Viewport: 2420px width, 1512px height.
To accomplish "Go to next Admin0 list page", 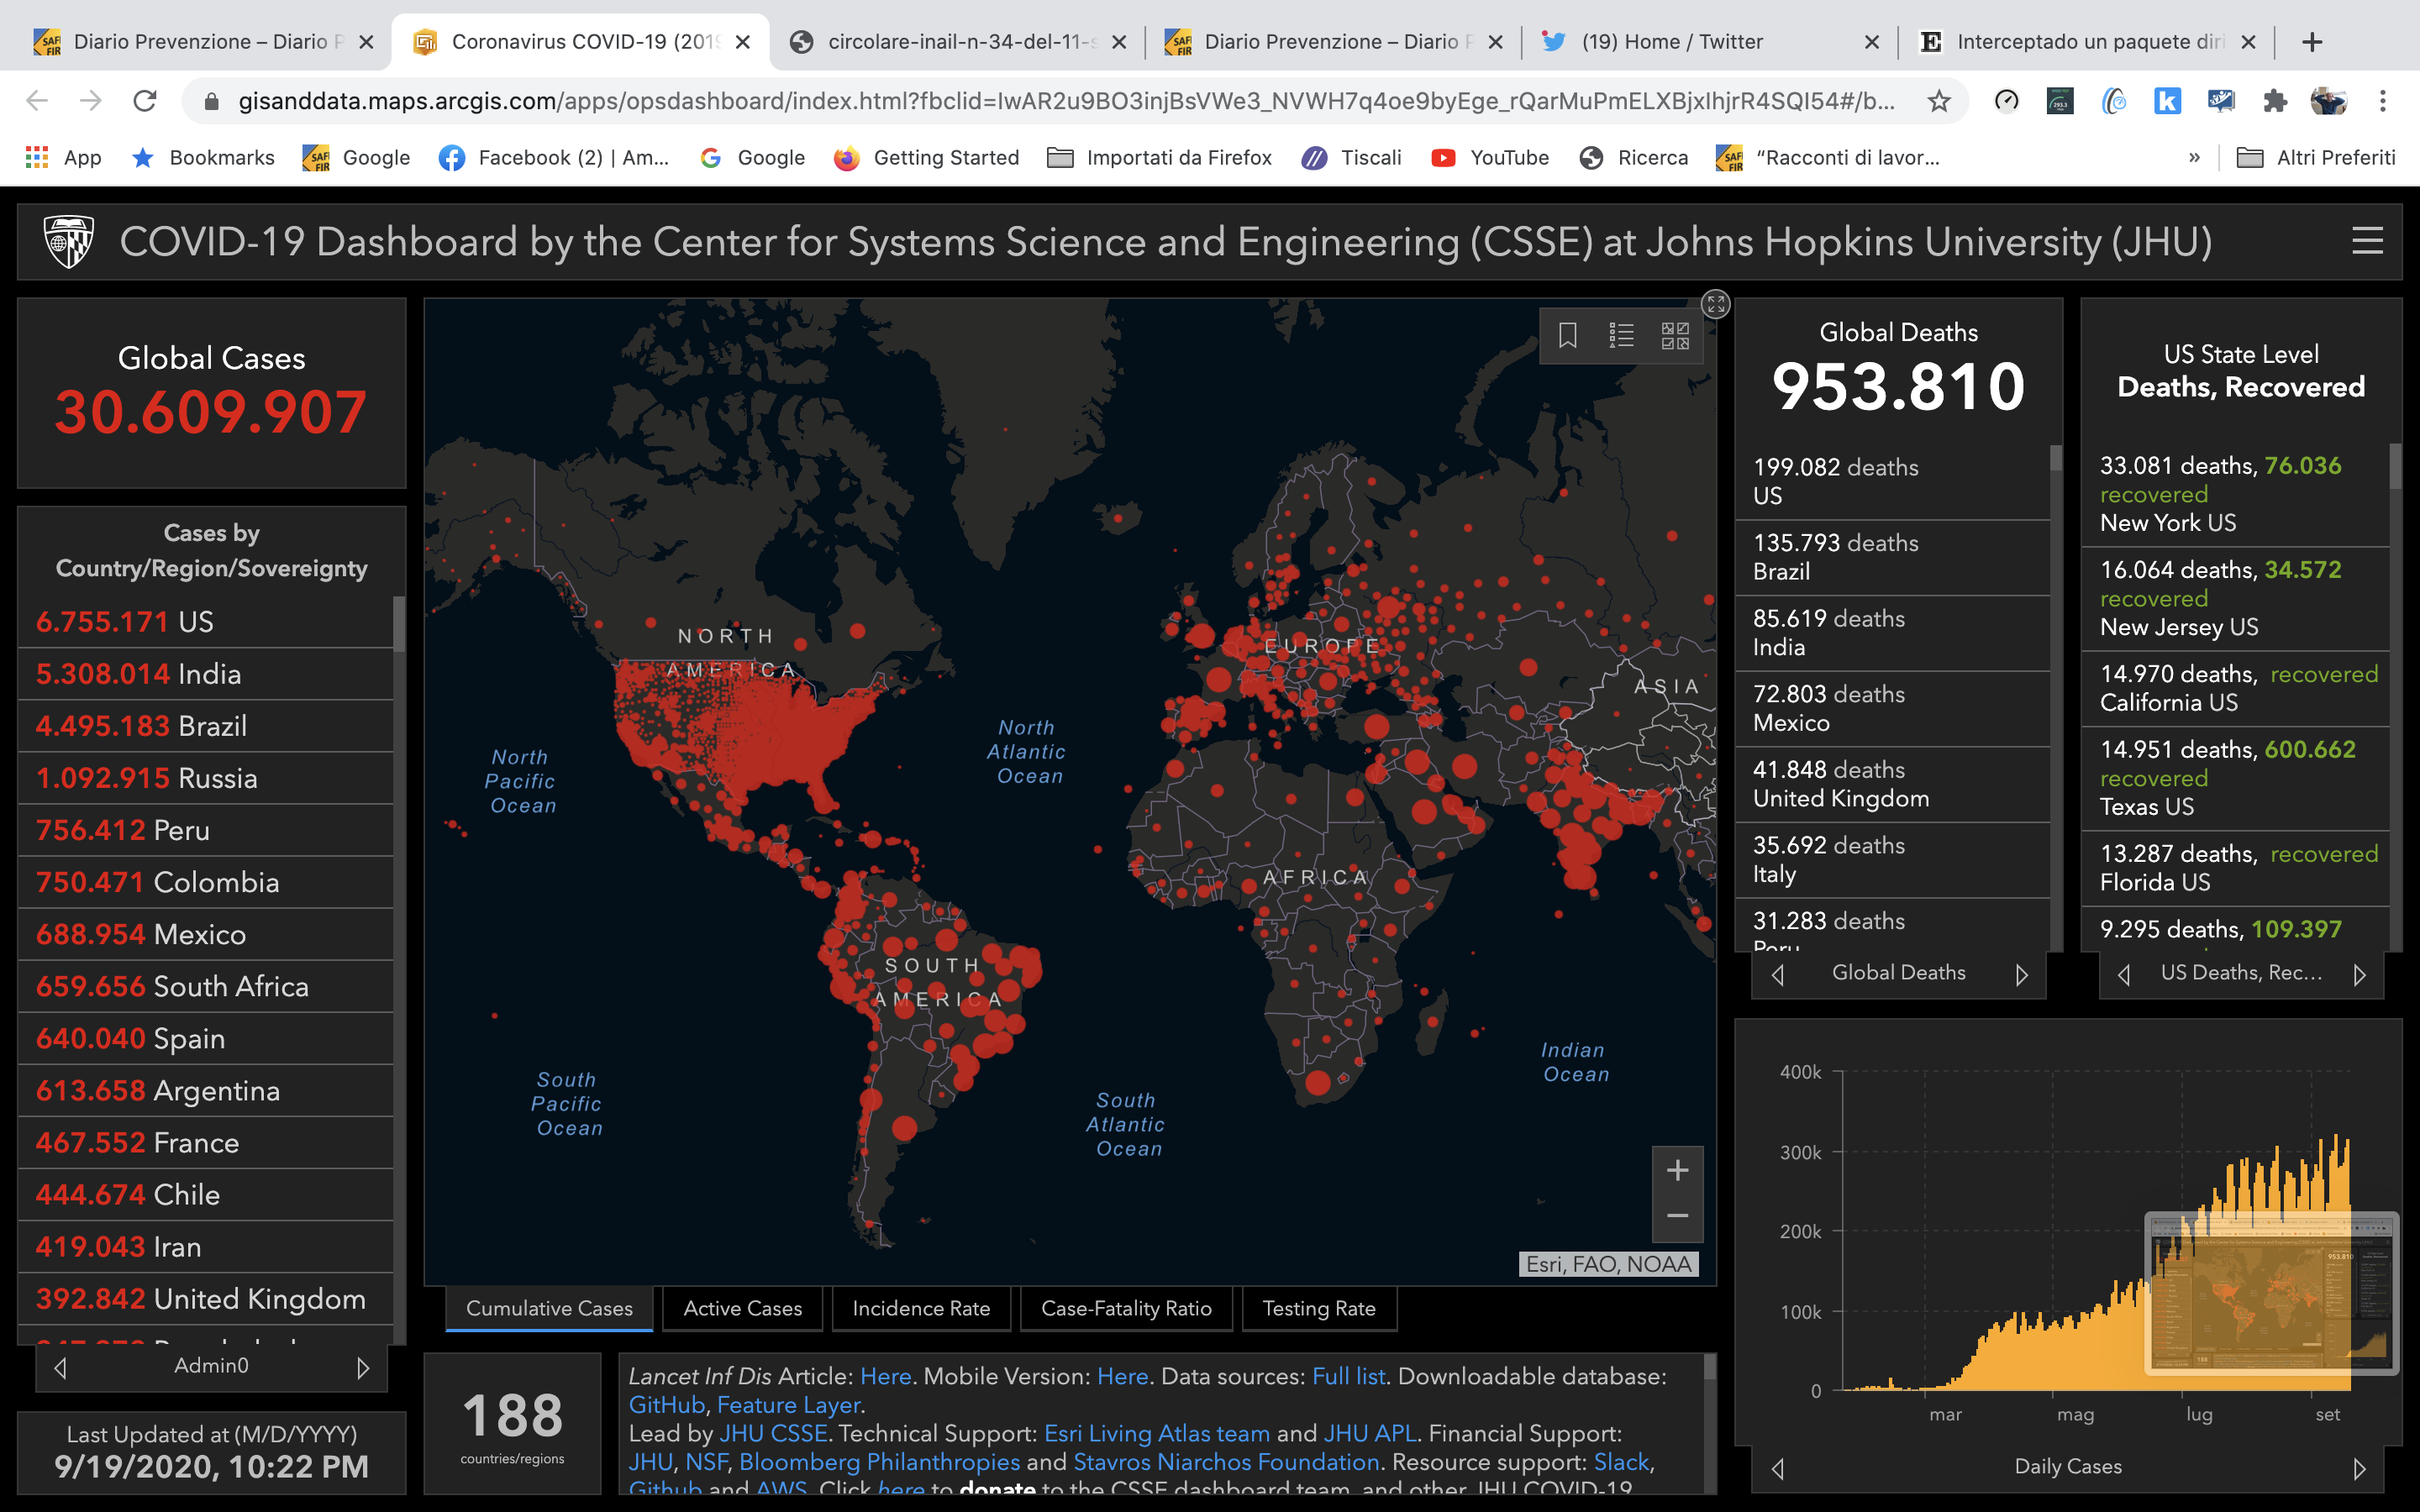I will tap(363, 1367).
